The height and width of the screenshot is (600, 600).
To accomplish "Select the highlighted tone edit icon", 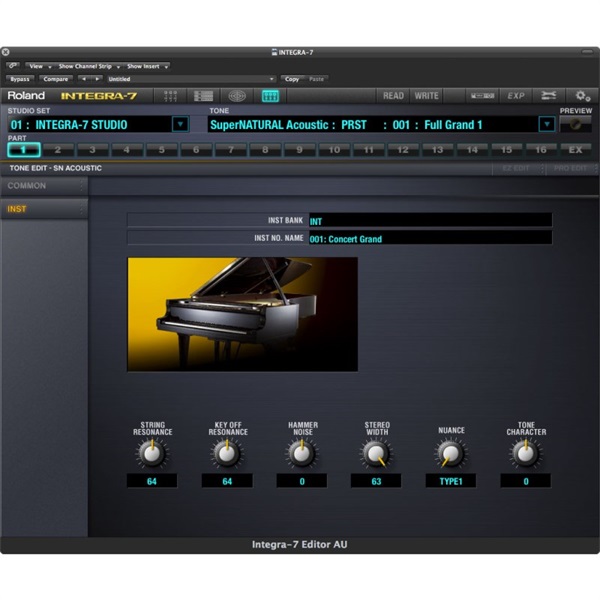I will pos(270,96).
